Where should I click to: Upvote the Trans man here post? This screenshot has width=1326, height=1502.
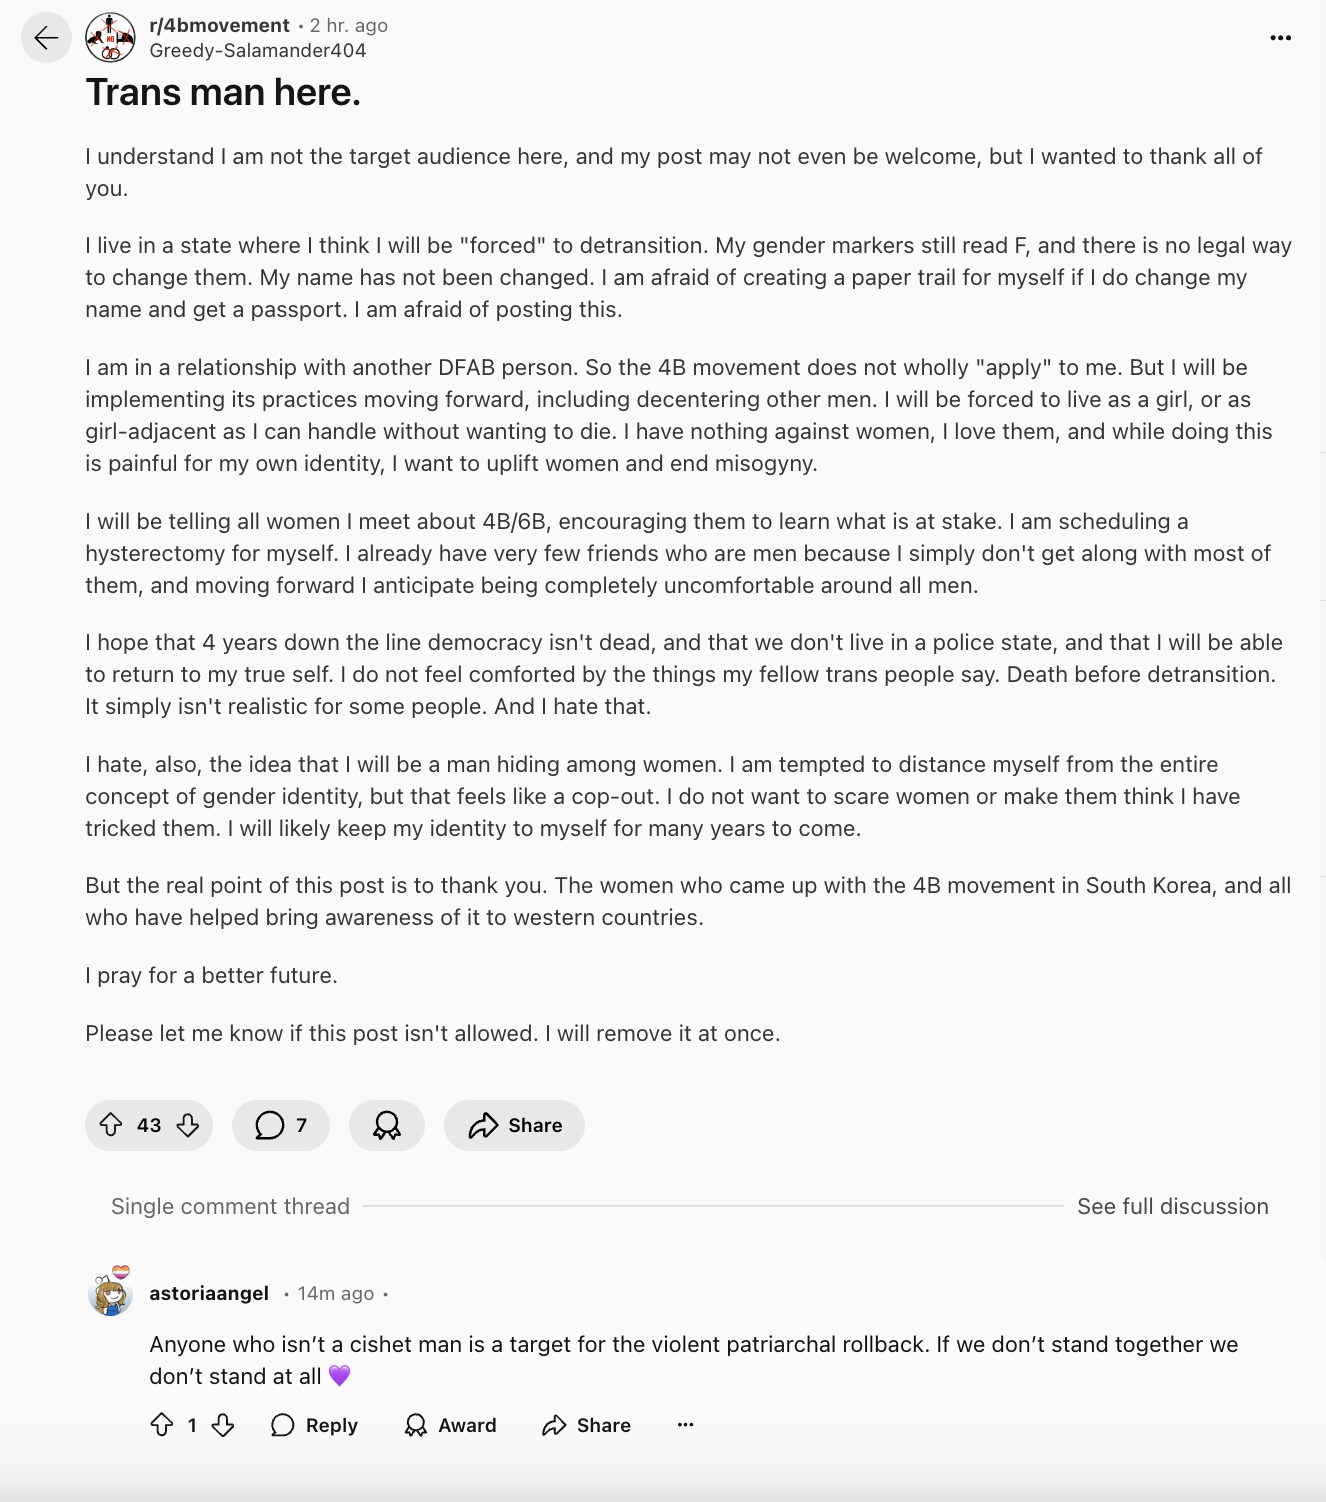coord(111,1125)
